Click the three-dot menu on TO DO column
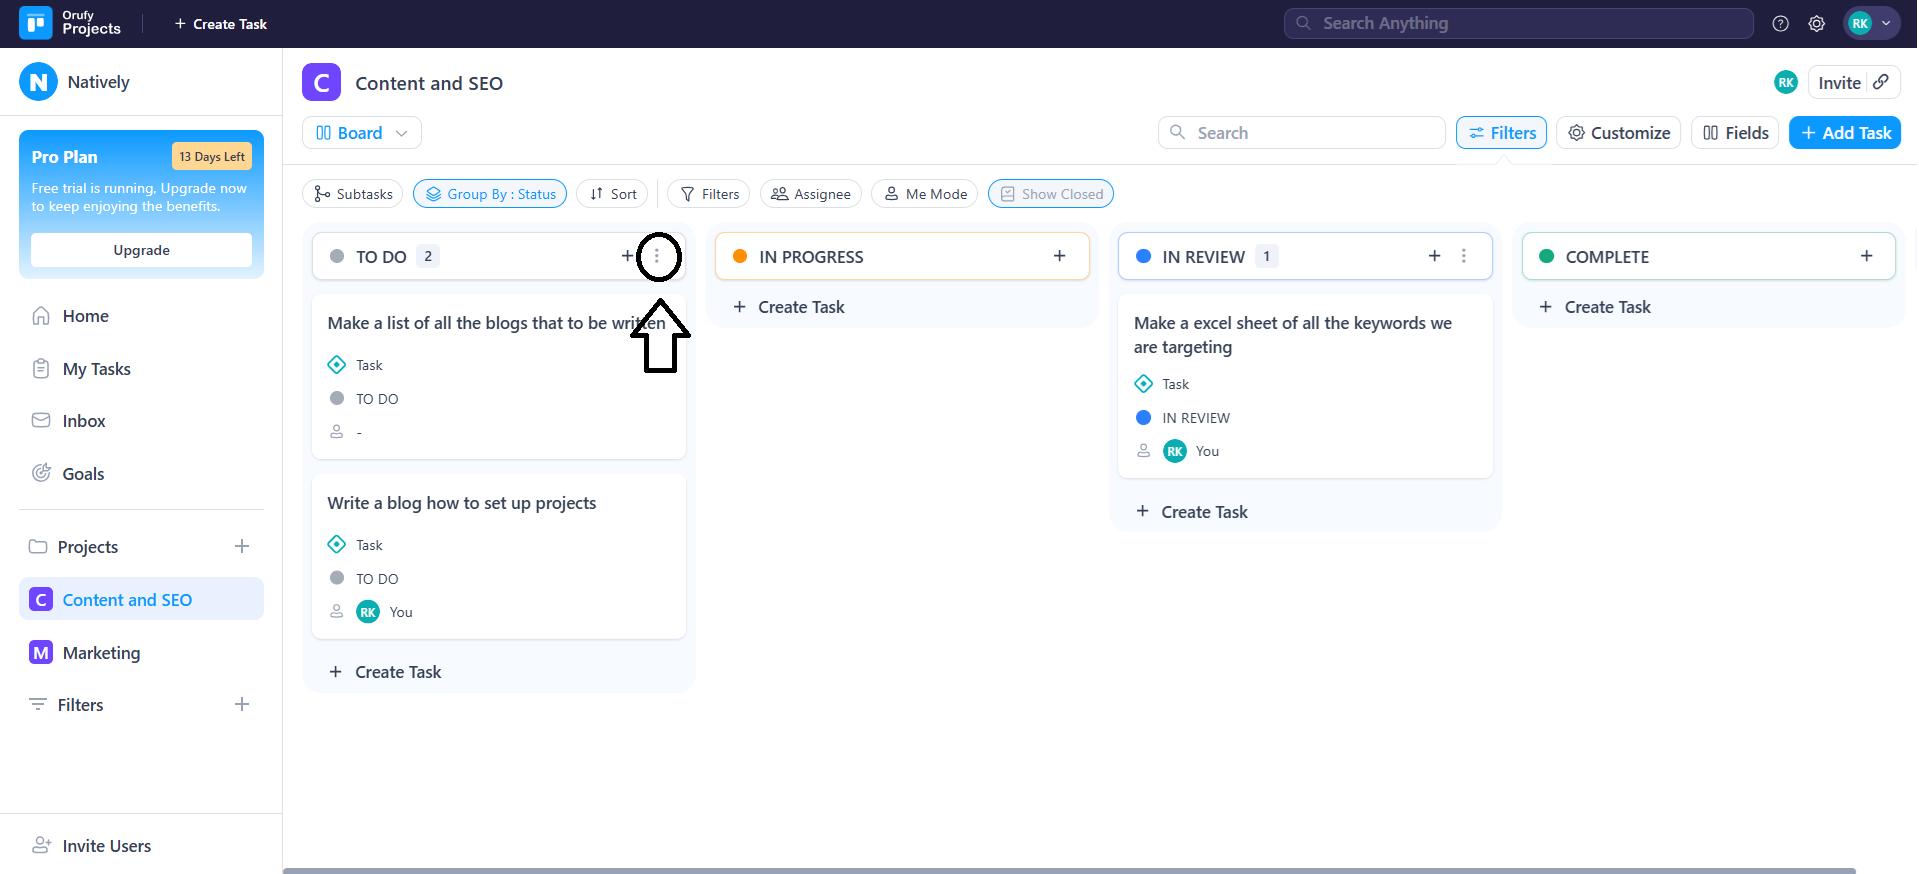 pyautogui.click(x=657, y=257)
